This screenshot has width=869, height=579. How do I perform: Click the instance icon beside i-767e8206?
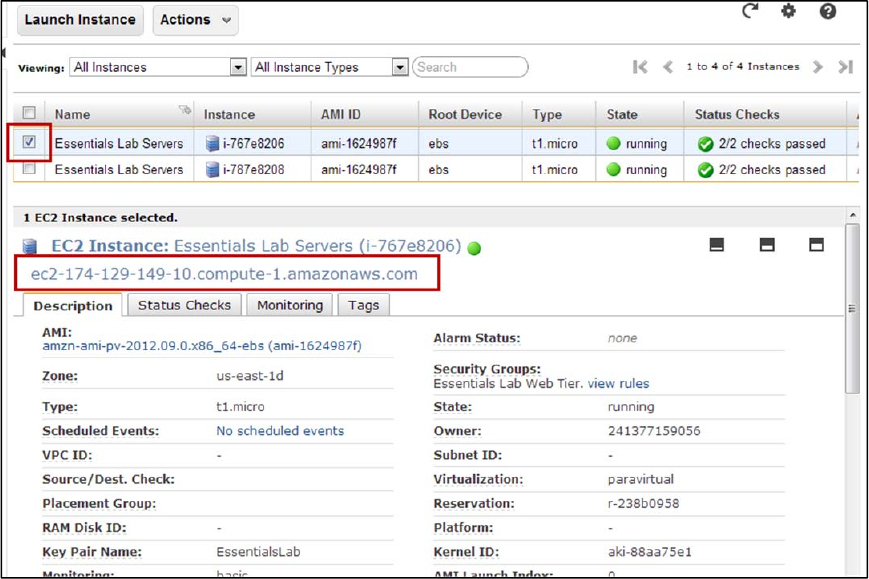pyautogui.click(x=212, y=144)
